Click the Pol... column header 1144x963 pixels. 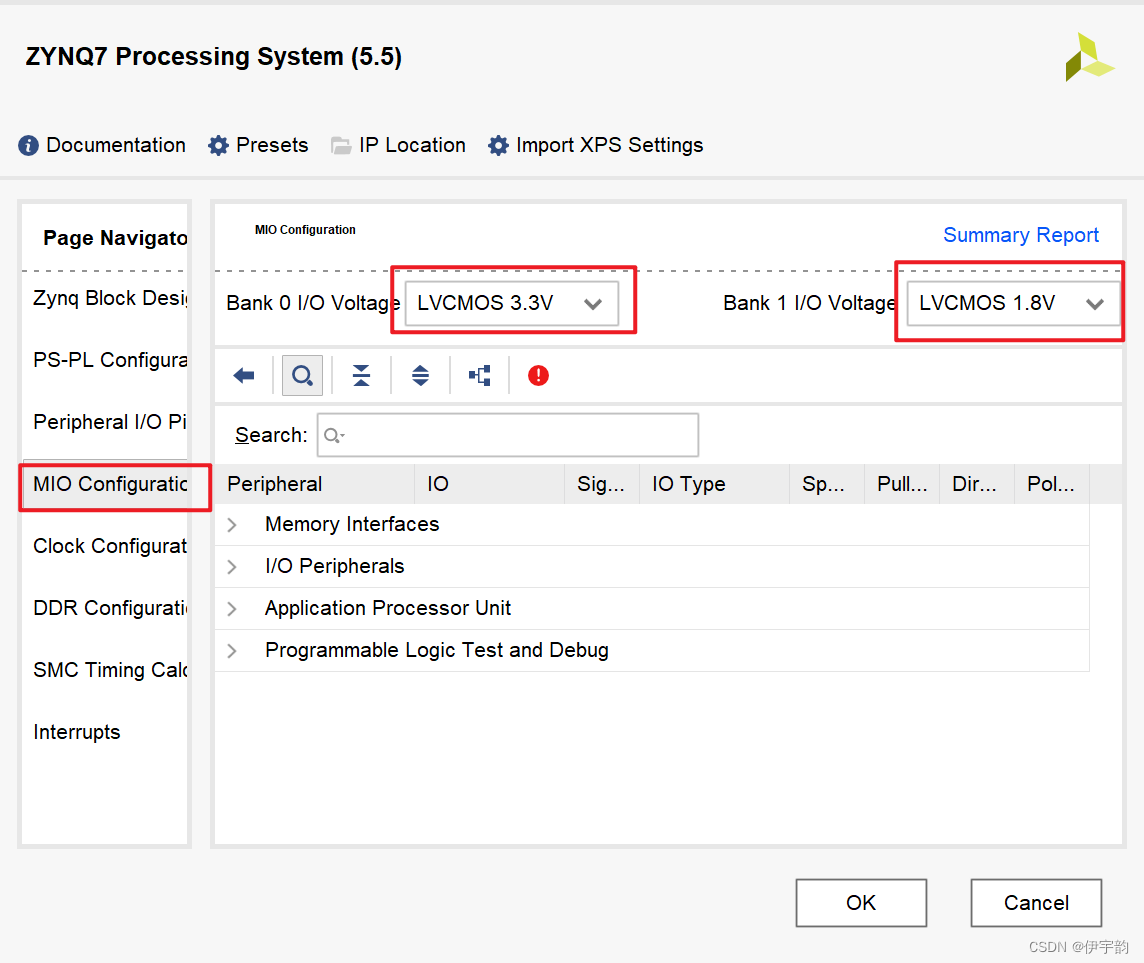point(1051,484)
